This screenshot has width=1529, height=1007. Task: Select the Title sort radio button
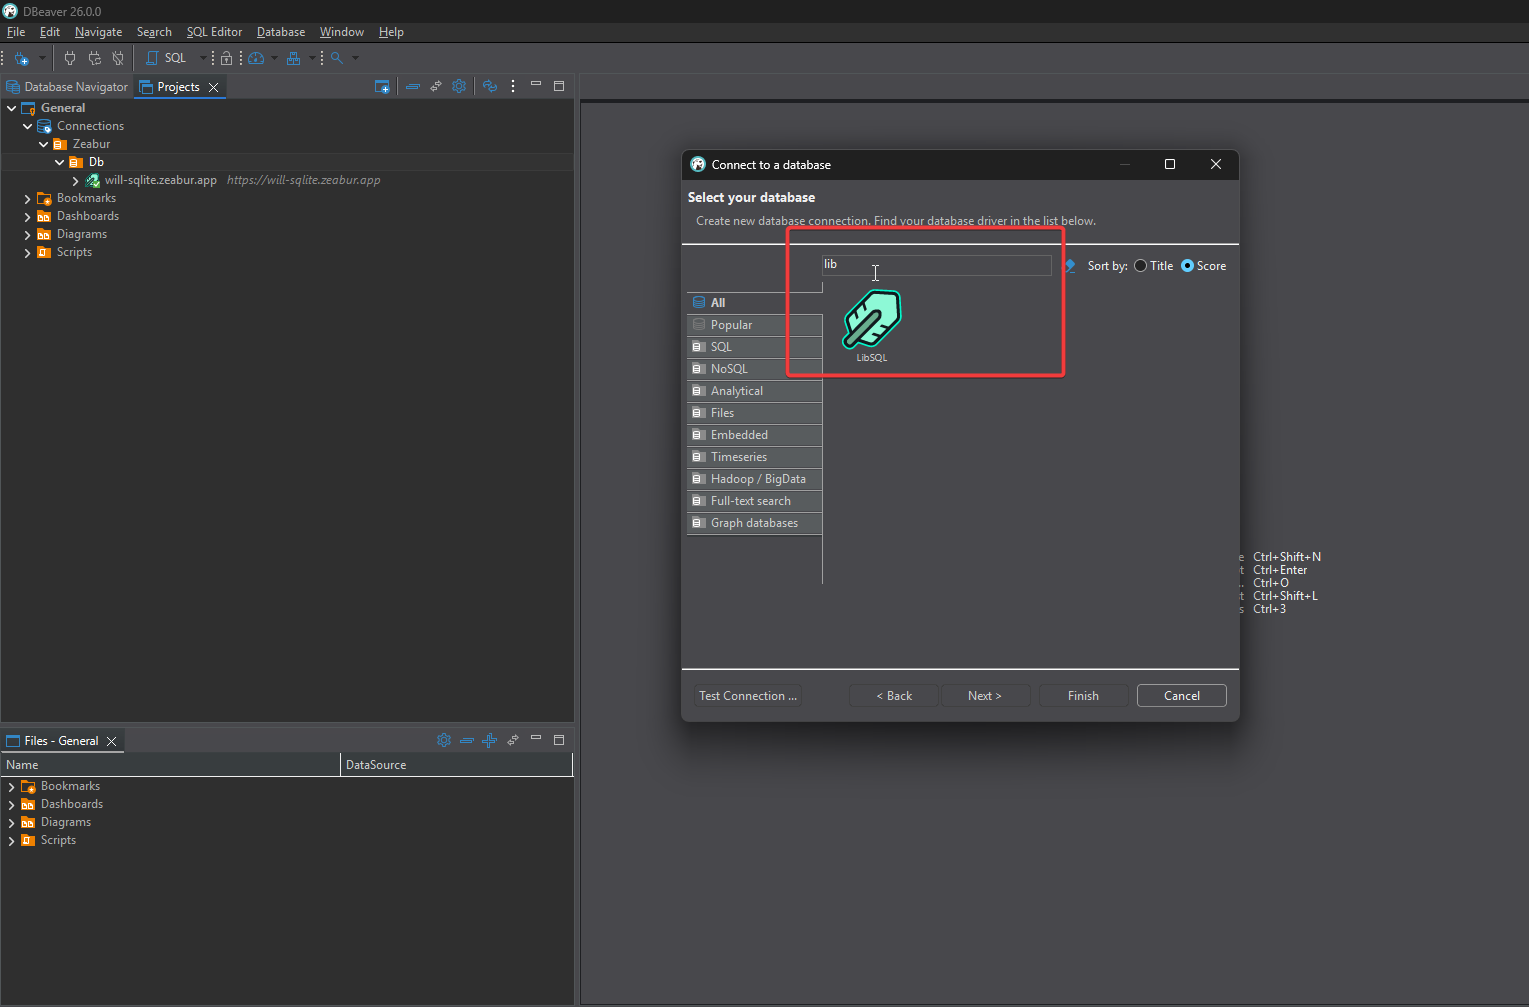click(x=1141, y=266)
